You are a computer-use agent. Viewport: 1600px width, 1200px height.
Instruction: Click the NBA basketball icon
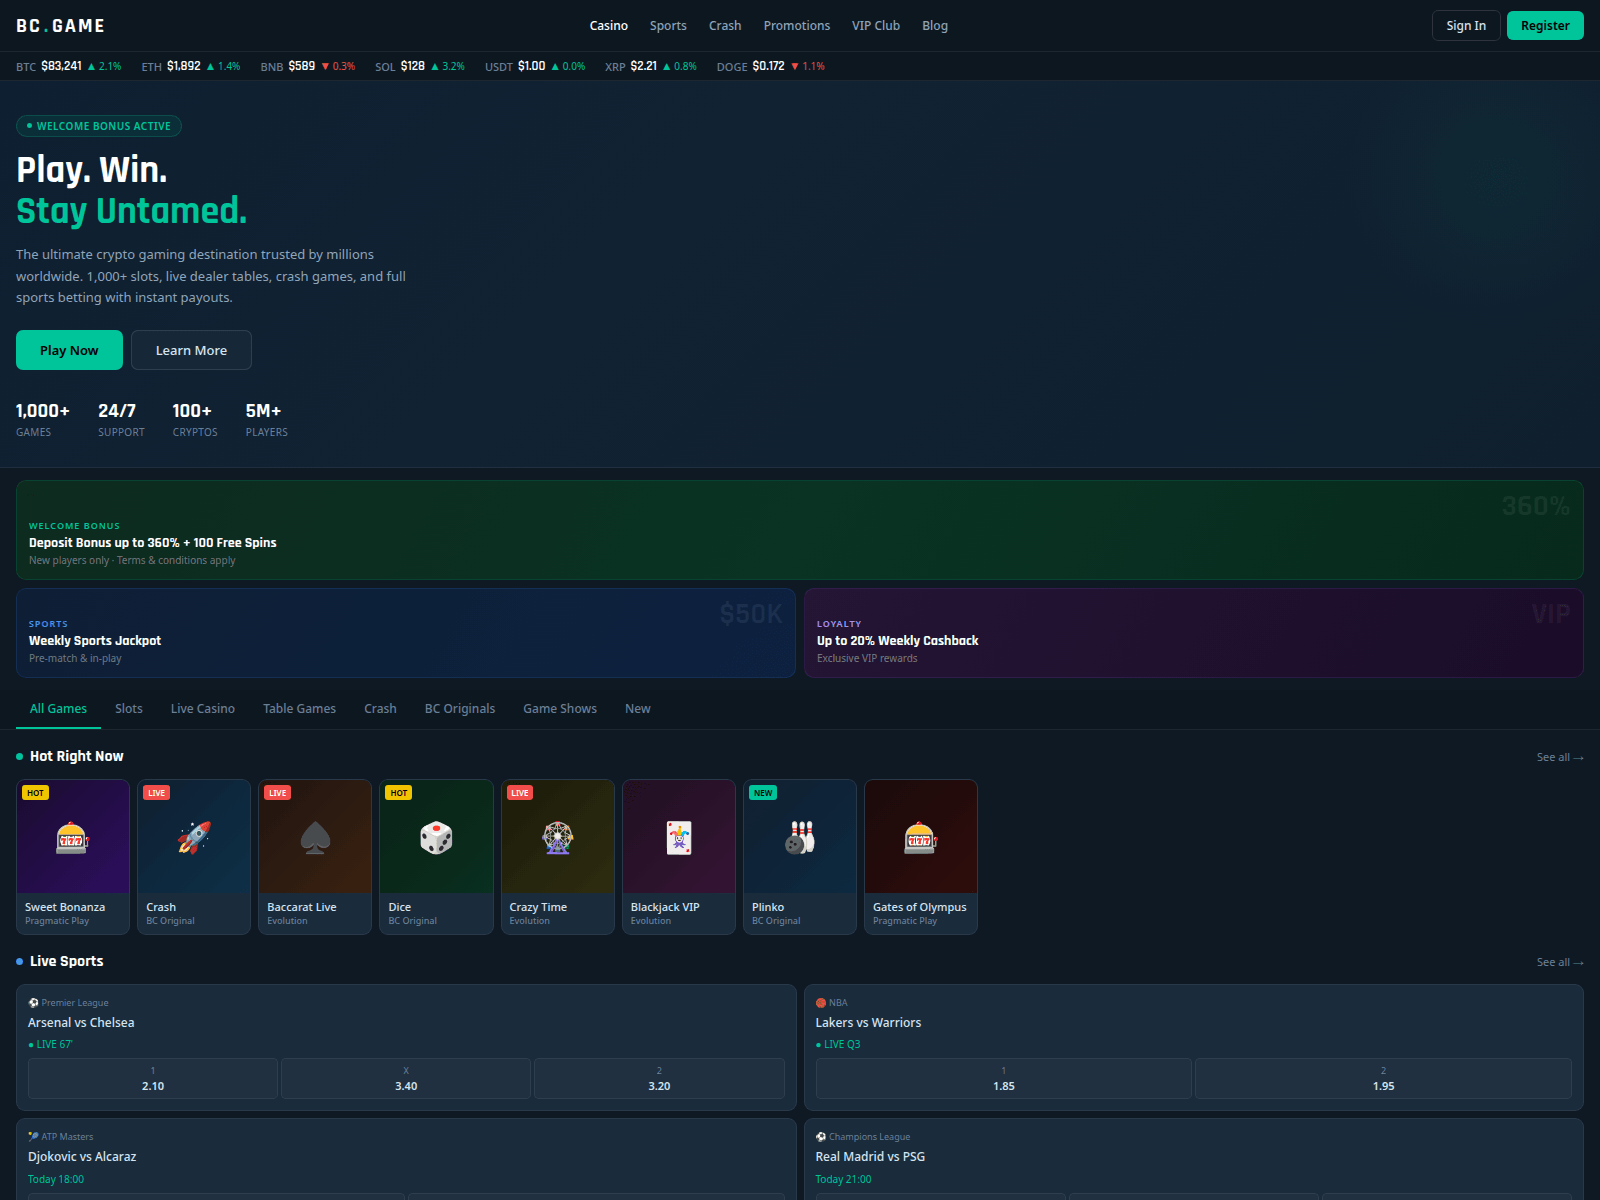coord(821,1002)
